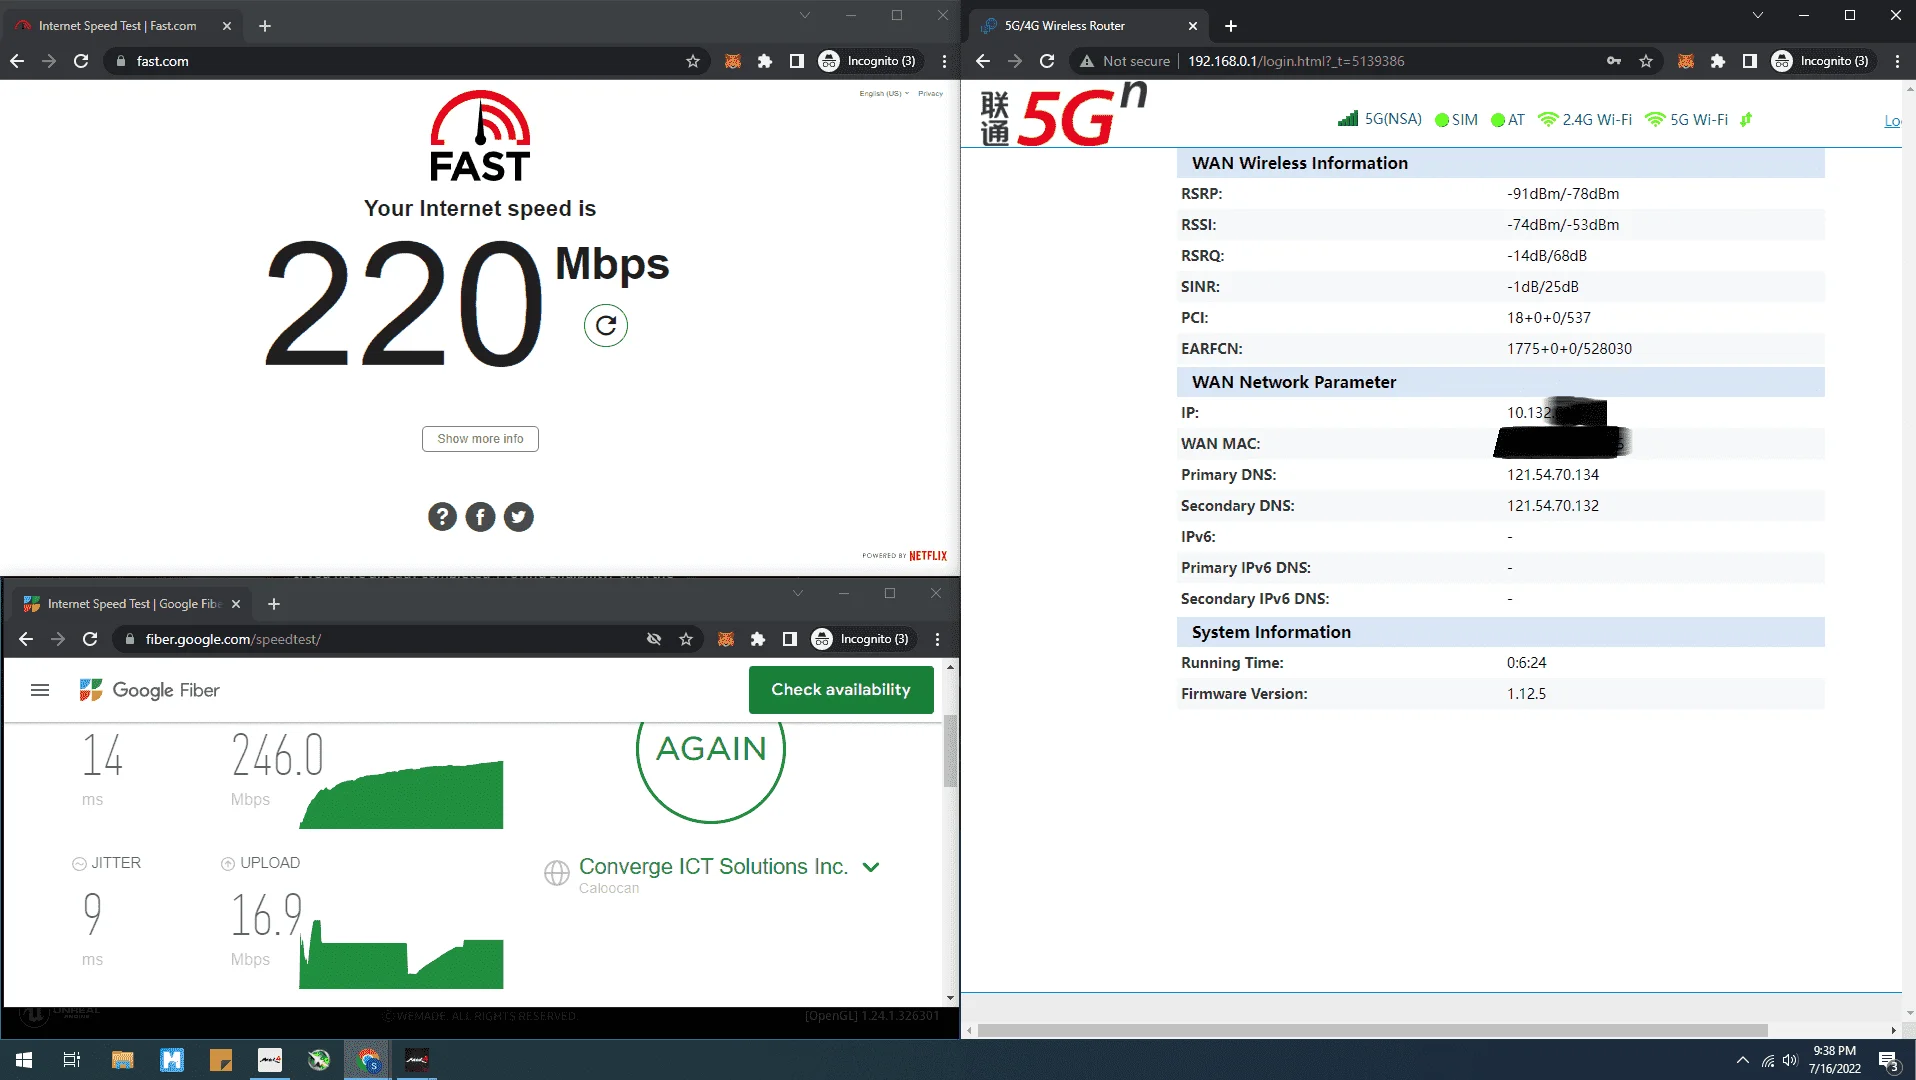Viewport: 1916px width, 1080px height.
Task: Open Chrome menu in the fast.com window
Action: tap(944, 61)
